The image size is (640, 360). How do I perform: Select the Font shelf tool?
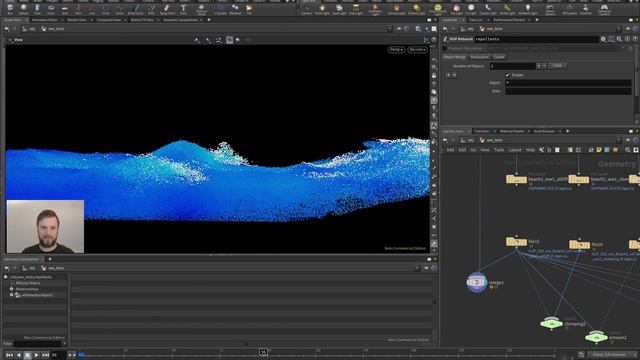183,9
